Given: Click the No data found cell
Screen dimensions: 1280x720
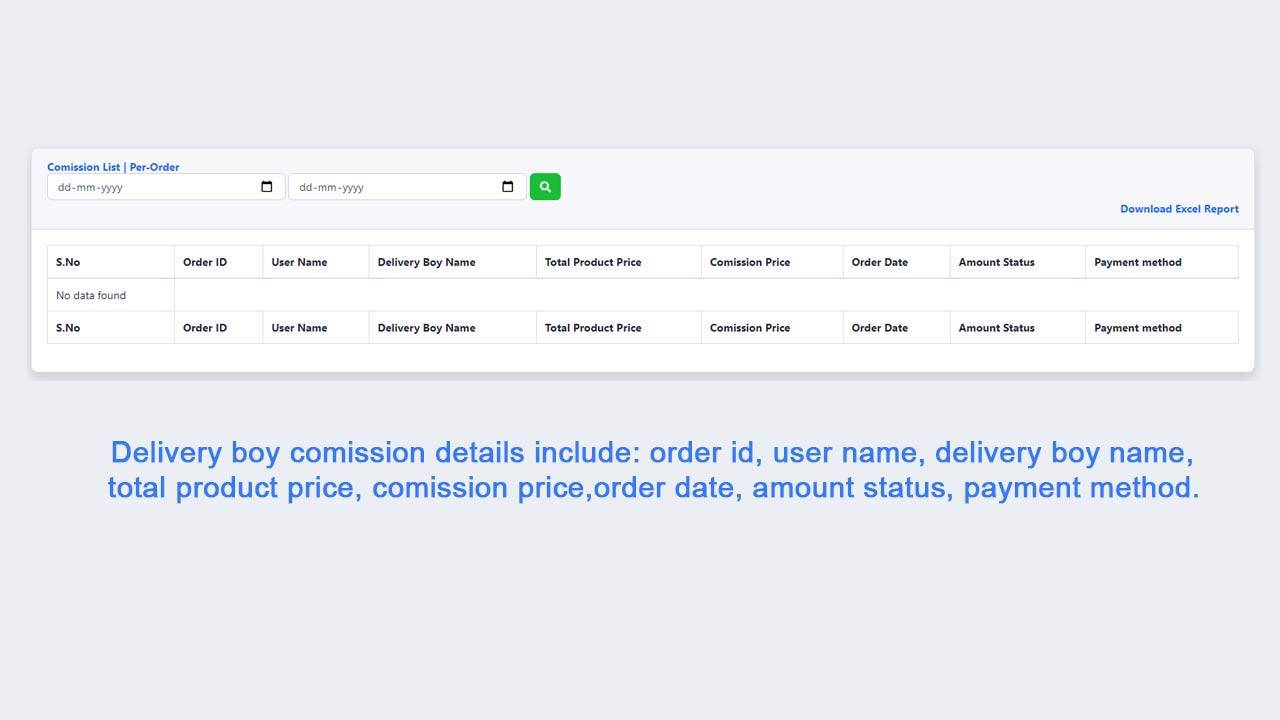Looking at the screenshot, I should click(91, 295).
